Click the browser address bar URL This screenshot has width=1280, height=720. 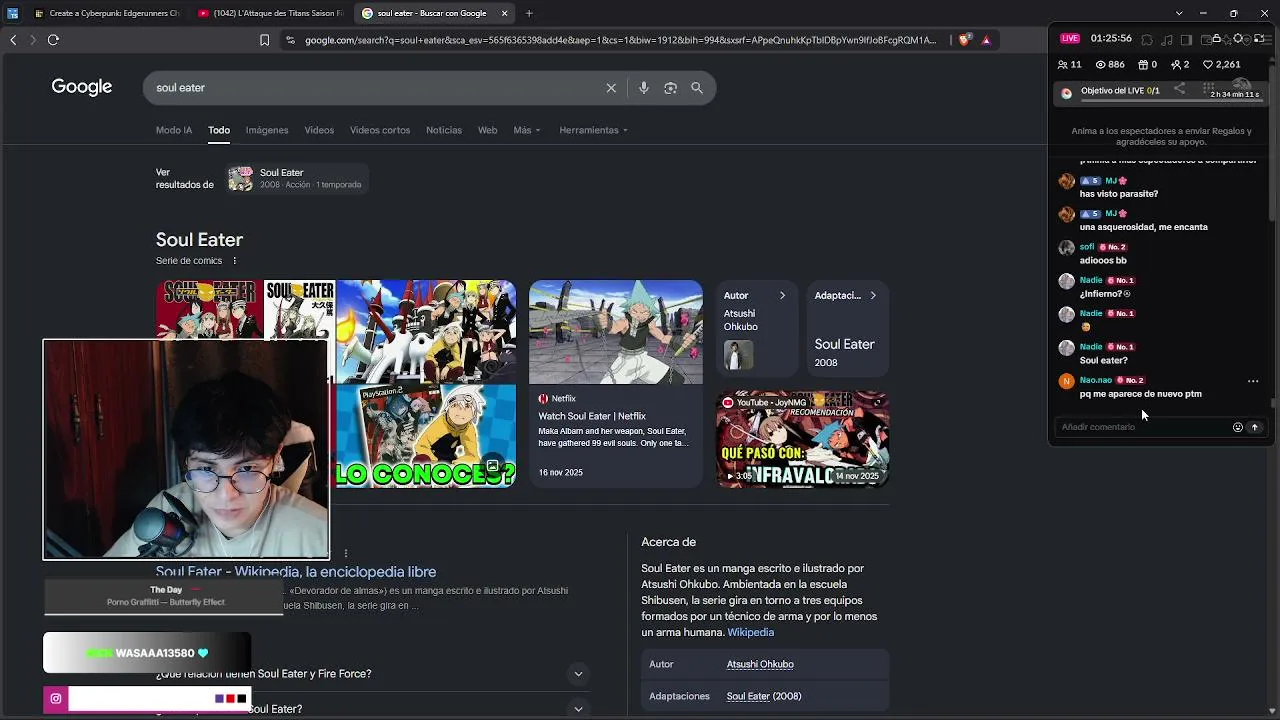[x=620, y=40]
